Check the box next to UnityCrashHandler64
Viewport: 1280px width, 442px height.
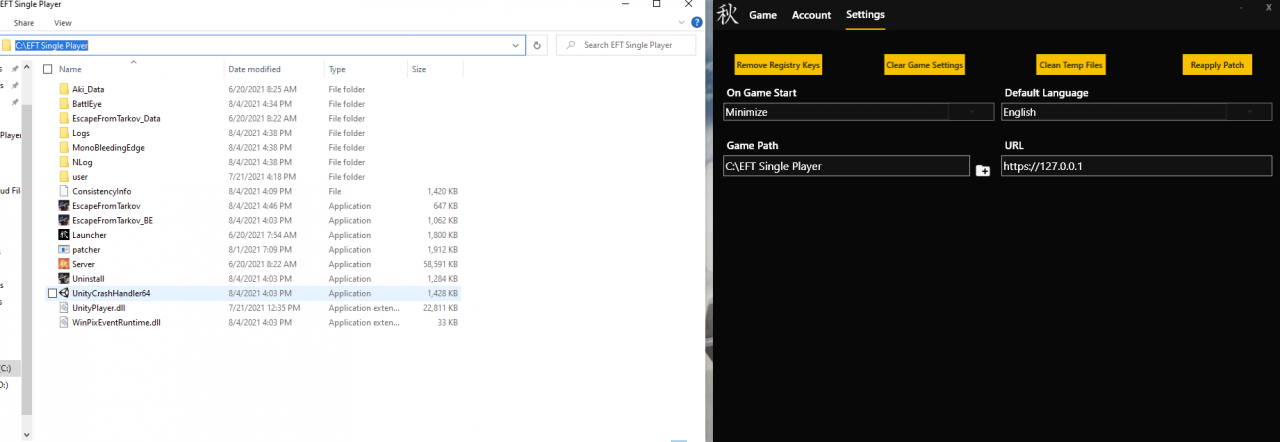(x=52, y=293)
